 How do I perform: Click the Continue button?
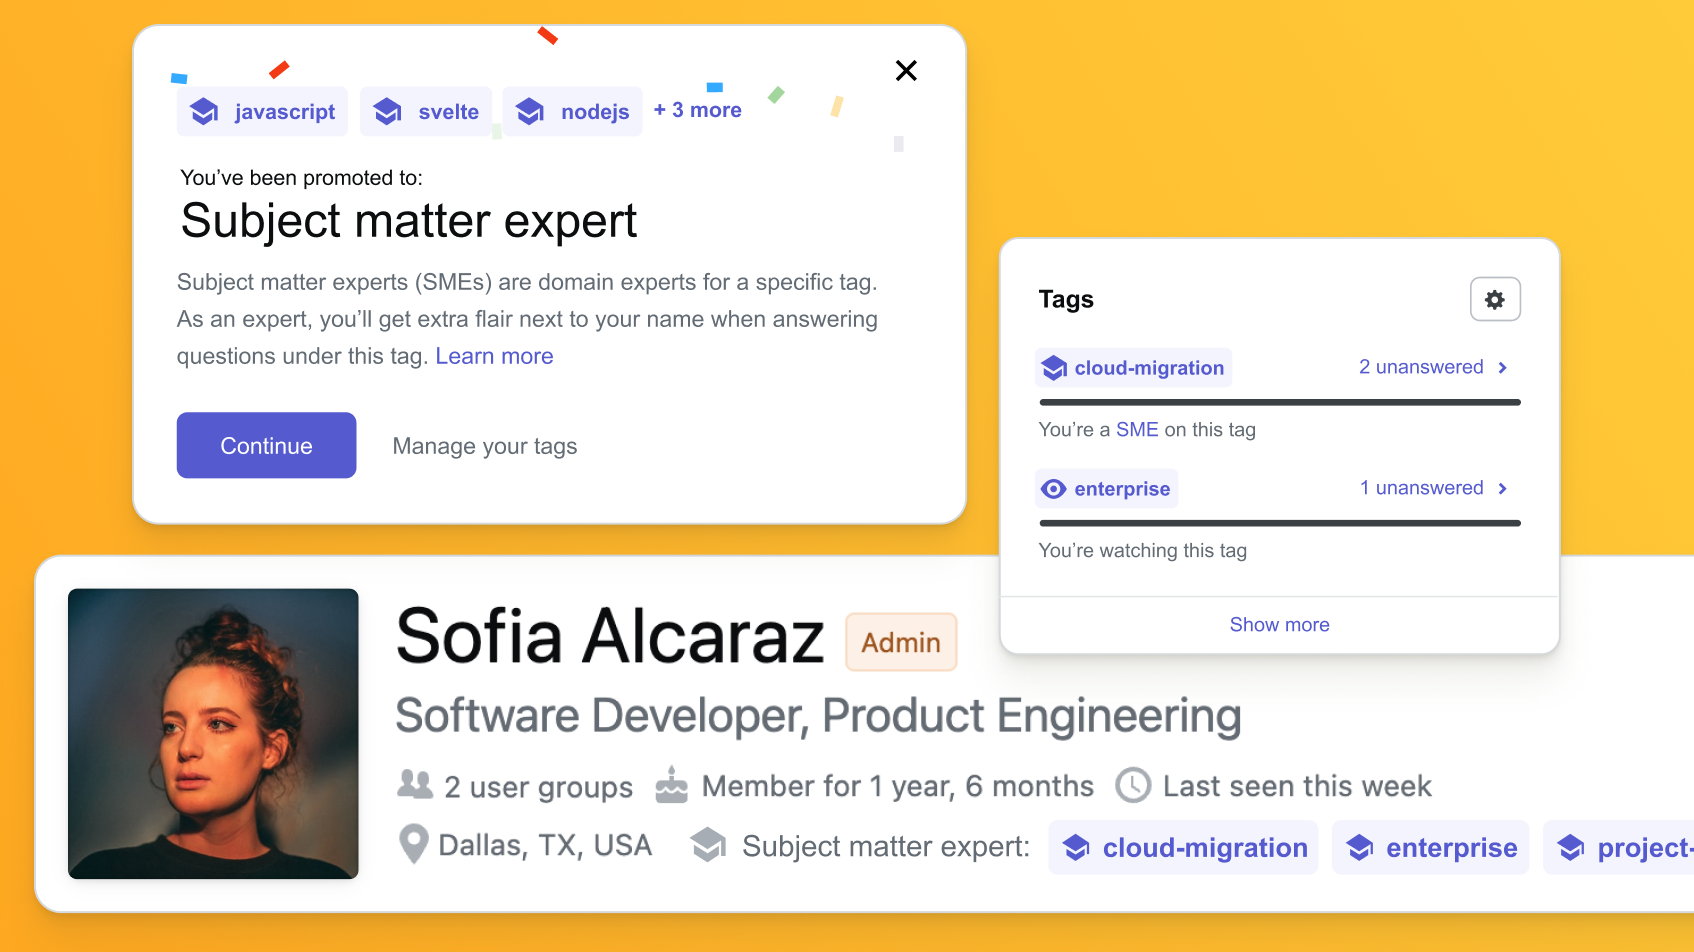point(266,445)
